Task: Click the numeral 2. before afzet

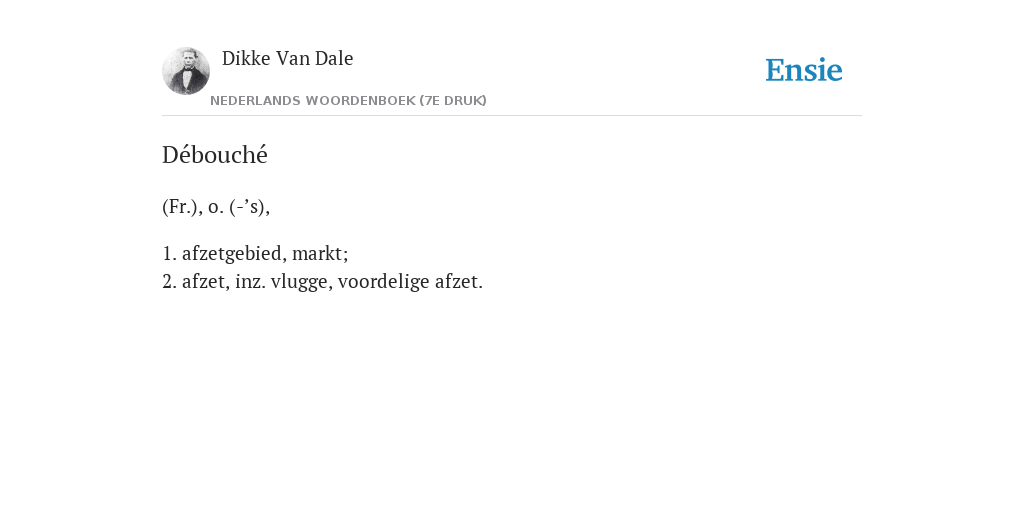Action: [x=169, y=281]
